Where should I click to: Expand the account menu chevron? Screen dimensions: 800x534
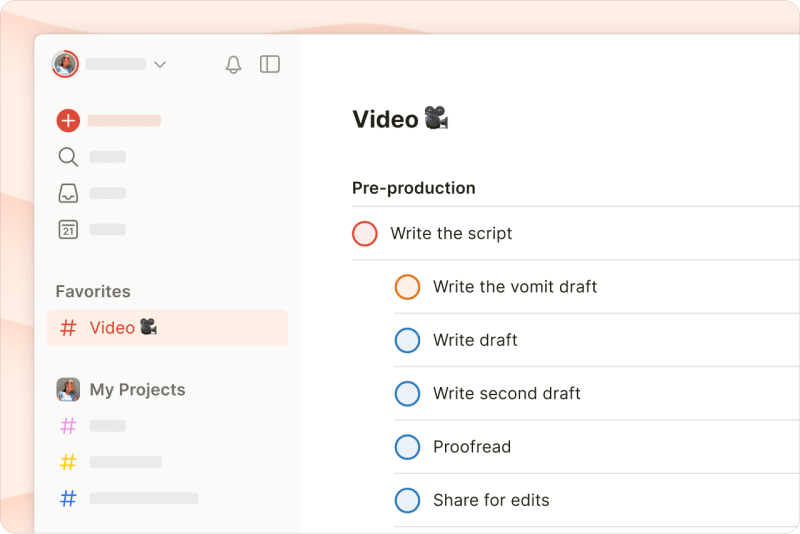tap(160, 64)
